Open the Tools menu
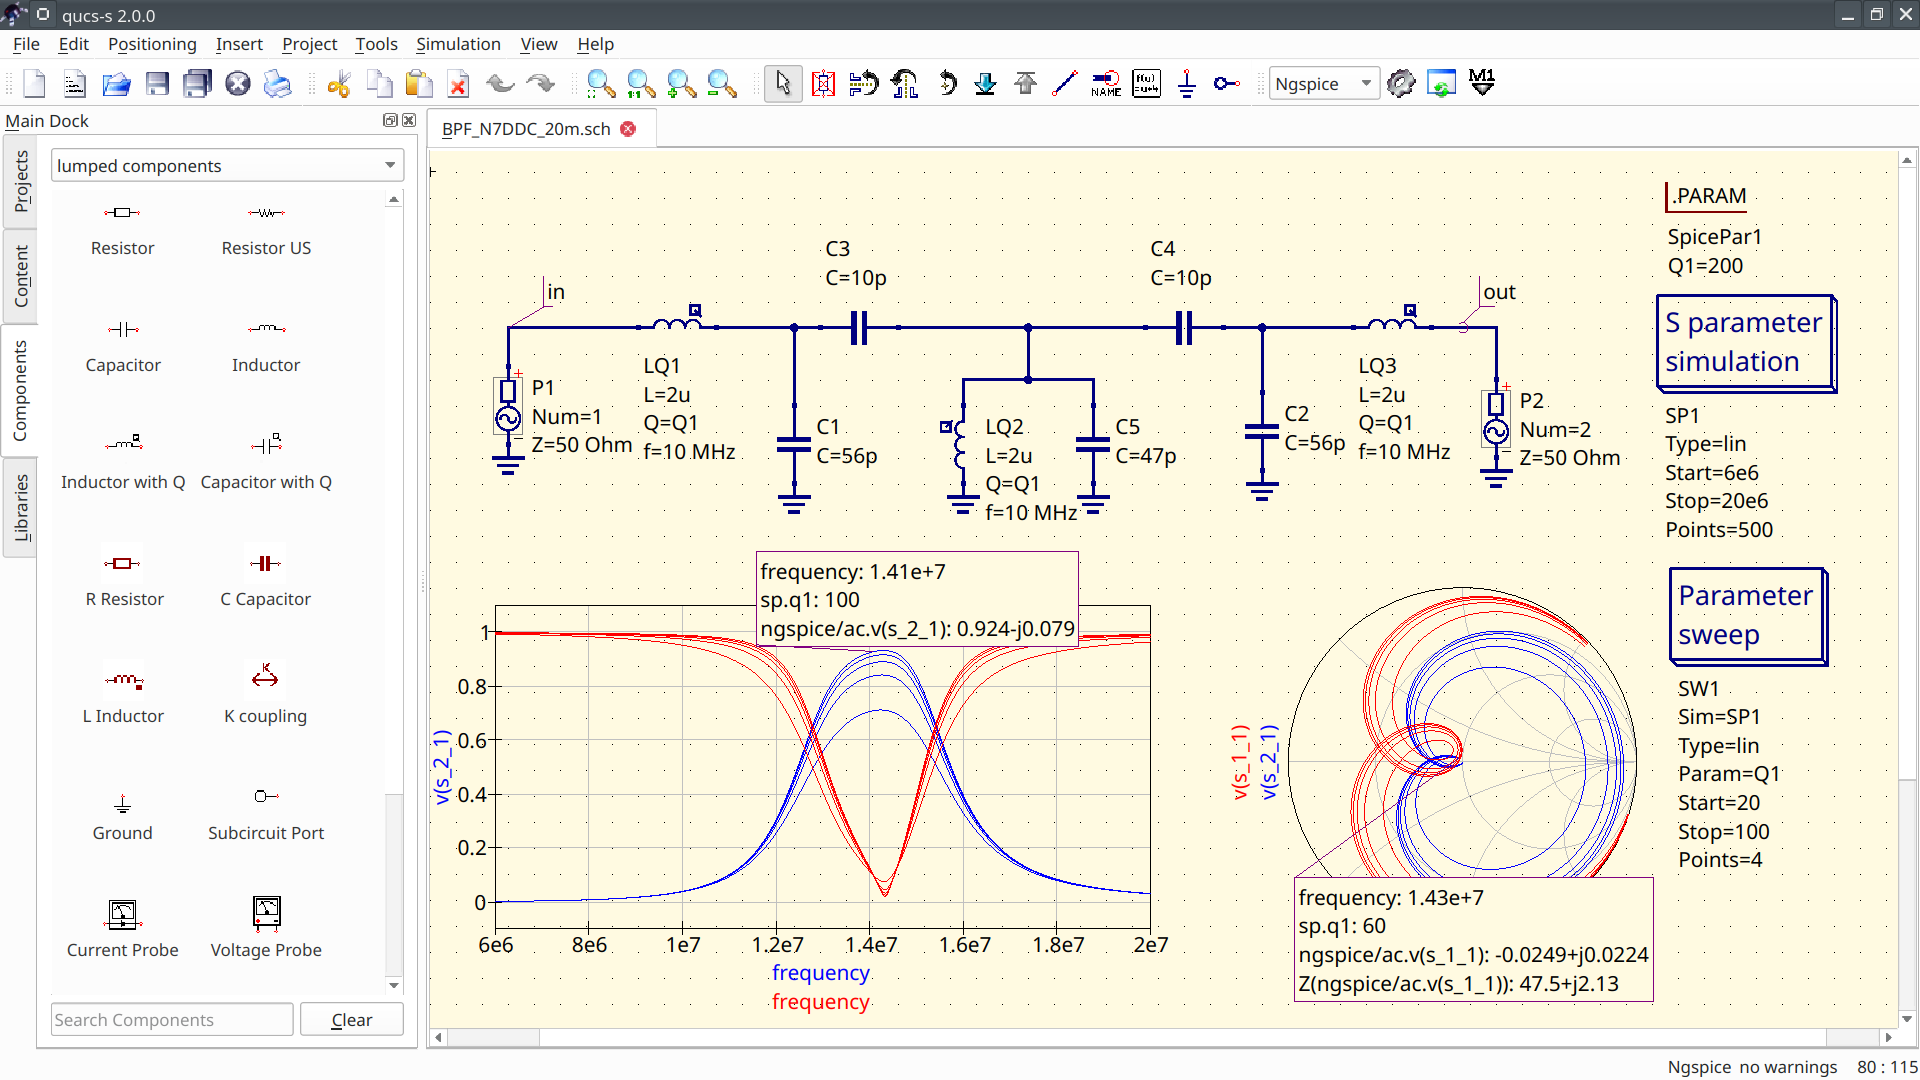The image size is (1920, 1080). click(x=376, y=44)
